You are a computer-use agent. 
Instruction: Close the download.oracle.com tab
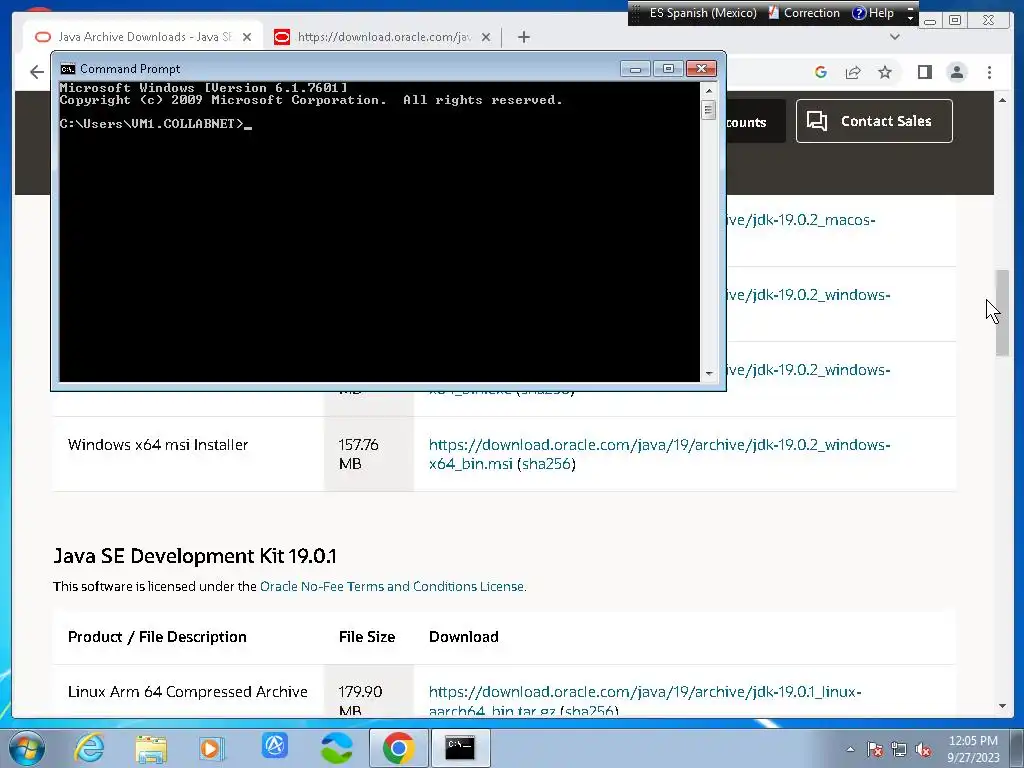coord(486,37)
